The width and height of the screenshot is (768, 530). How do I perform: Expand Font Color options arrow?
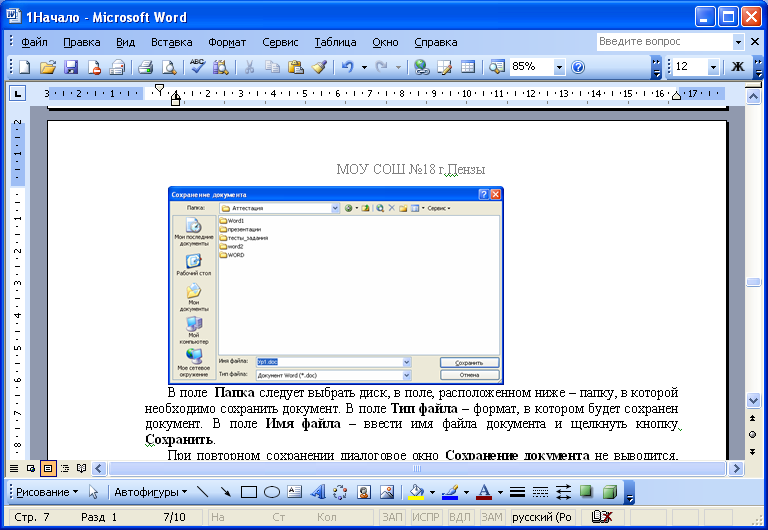coord(500,492)
